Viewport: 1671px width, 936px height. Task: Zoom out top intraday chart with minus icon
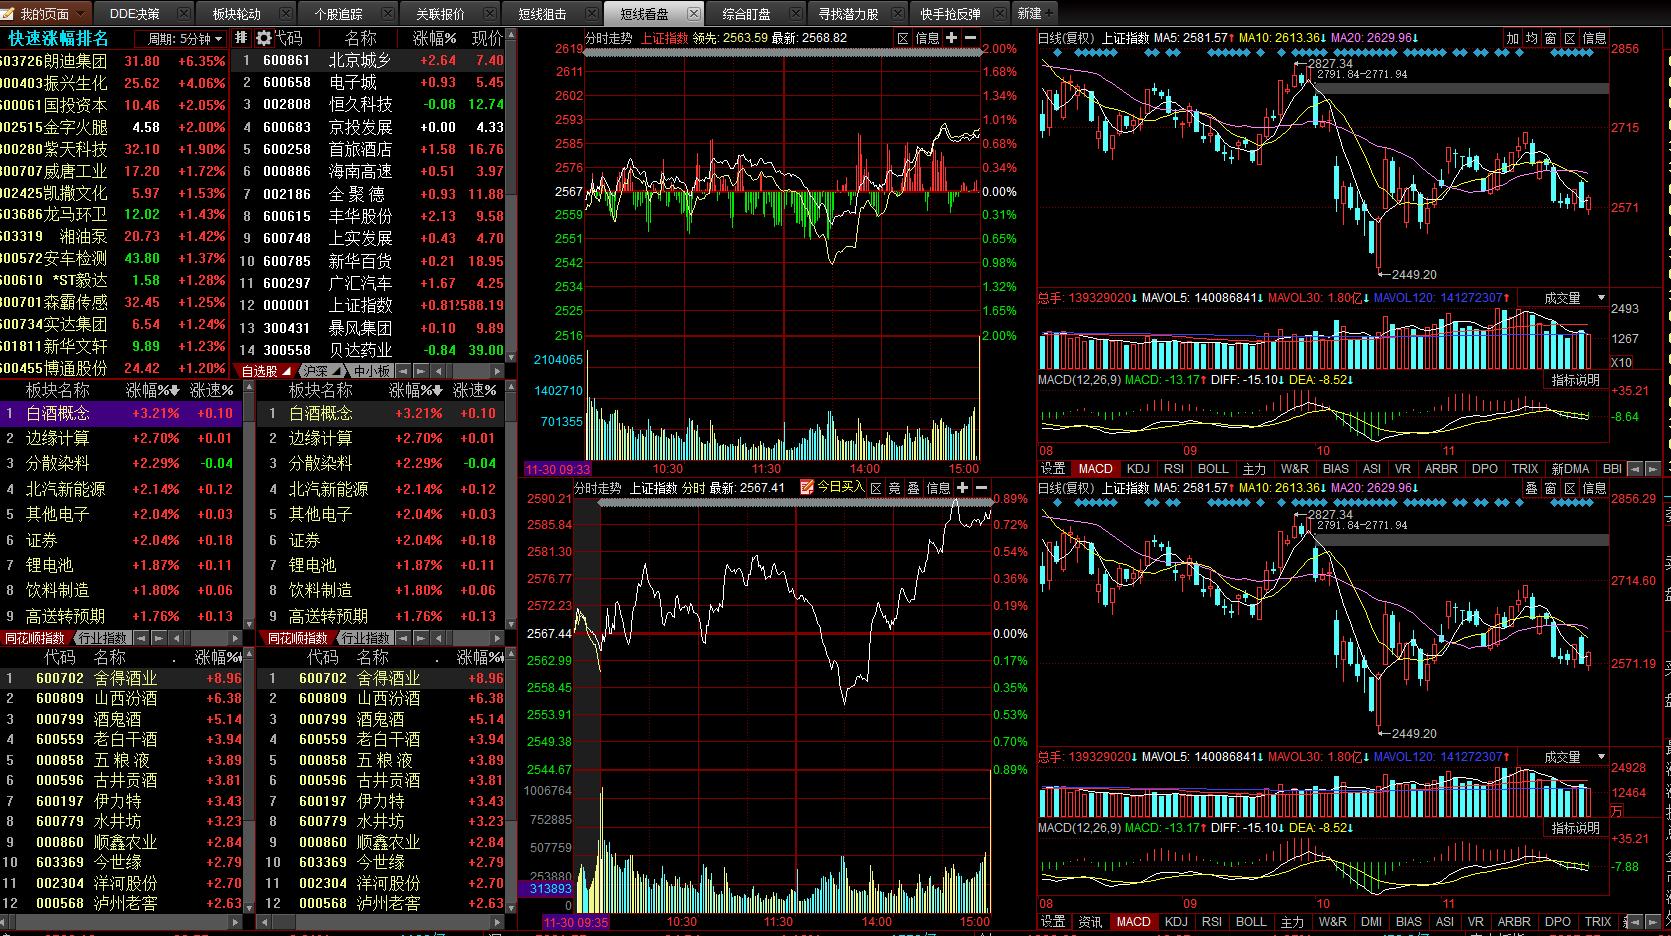(x=970, y=38)
